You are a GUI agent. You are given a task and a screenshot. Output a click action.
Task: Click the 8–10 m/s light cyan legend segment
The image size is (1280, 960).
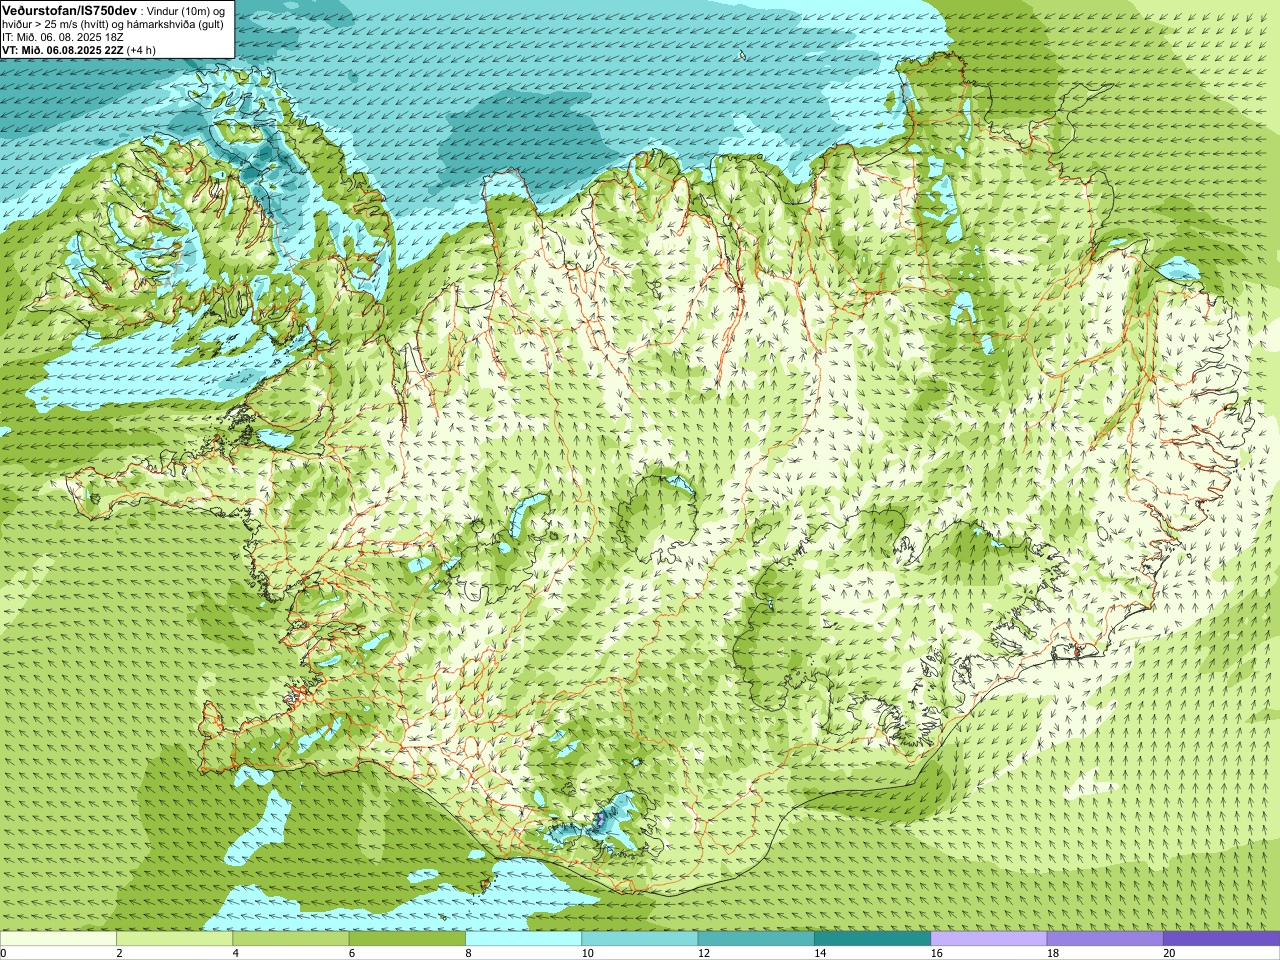[x=523, y=939]
